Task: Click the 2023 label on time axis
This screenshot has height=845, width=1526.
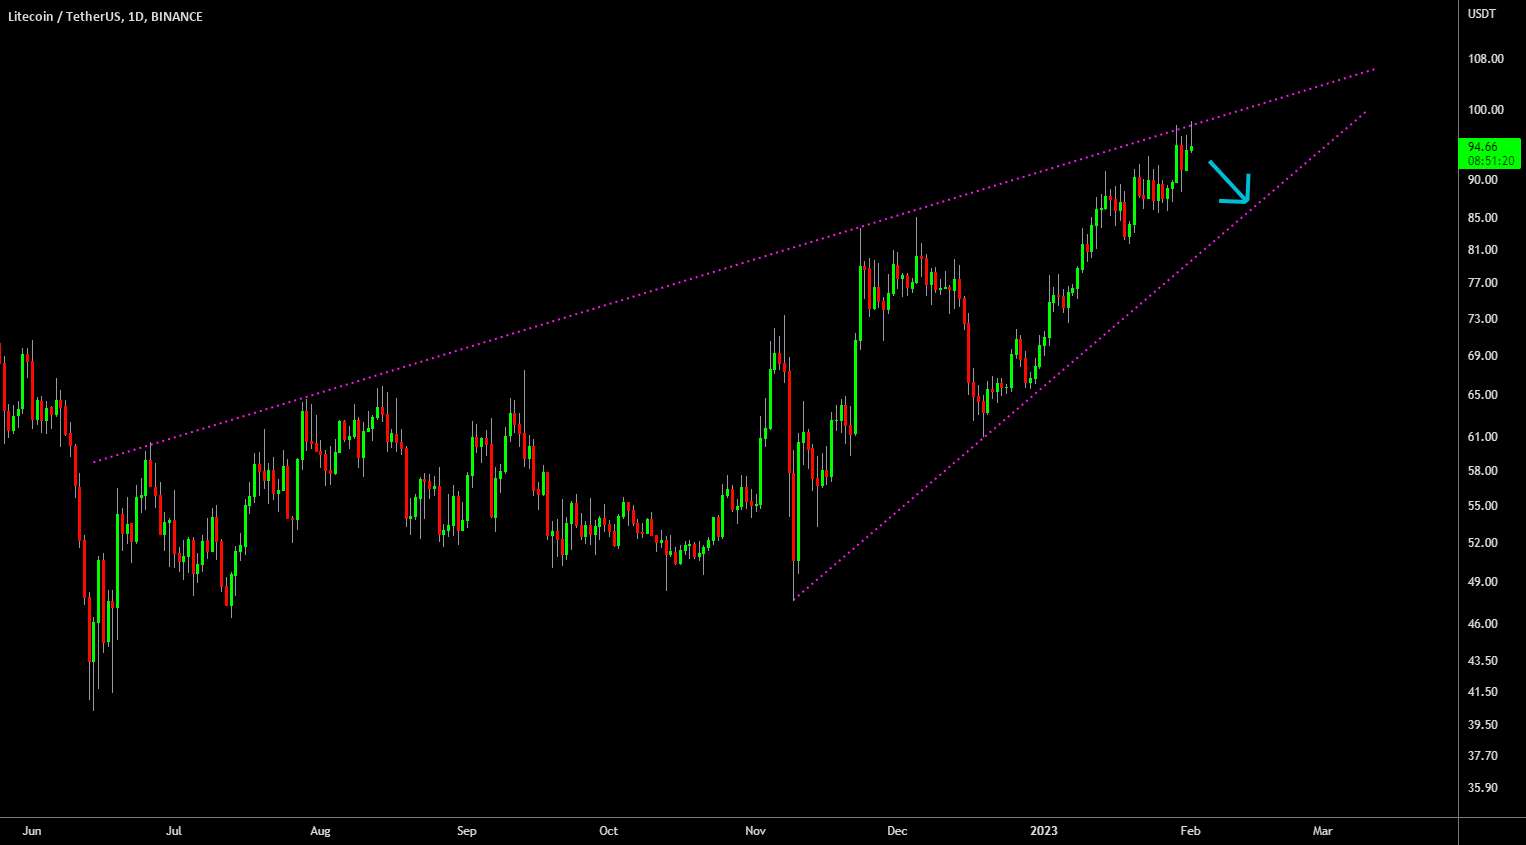Action: (1044, 831)
